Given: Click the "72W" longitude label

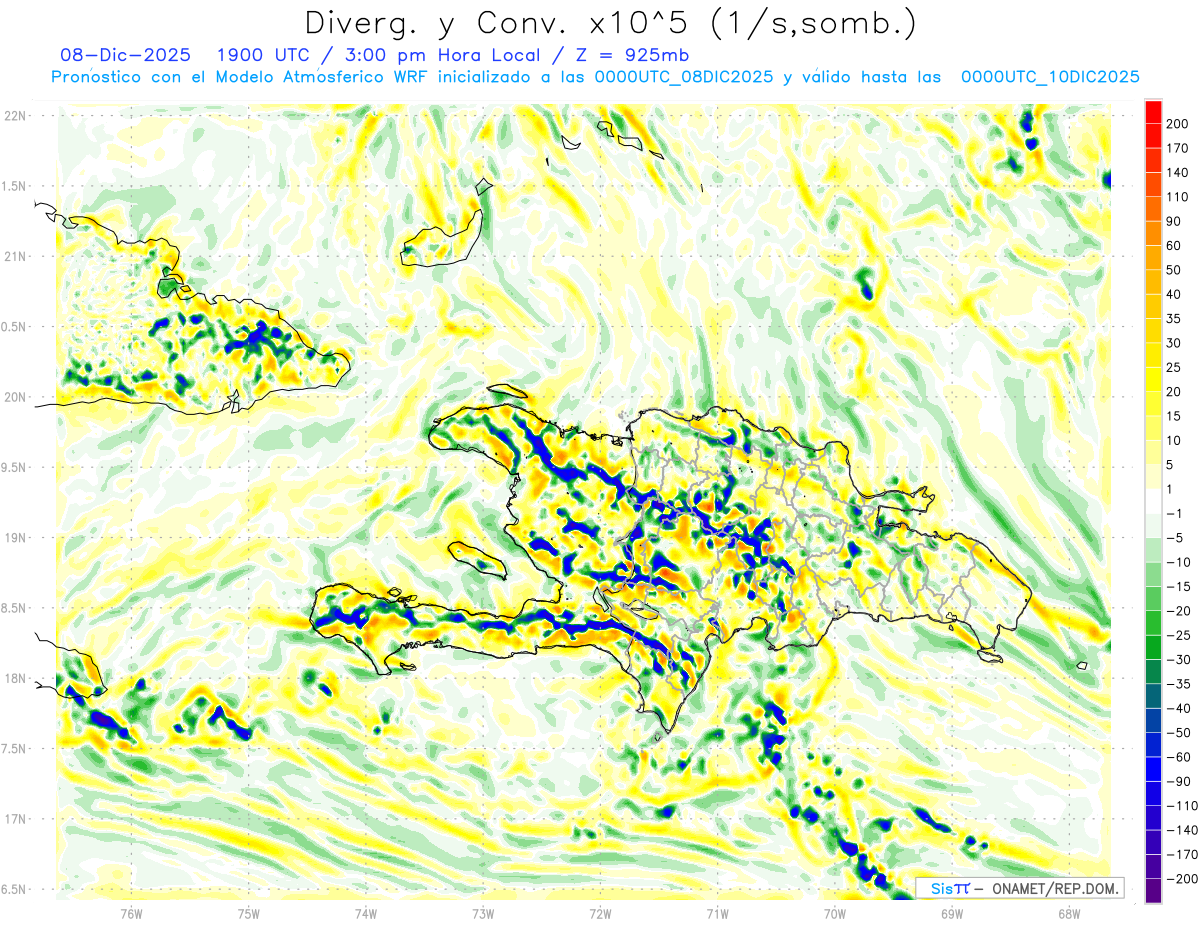Looking at the screenshot, I should tap(600, 913).
